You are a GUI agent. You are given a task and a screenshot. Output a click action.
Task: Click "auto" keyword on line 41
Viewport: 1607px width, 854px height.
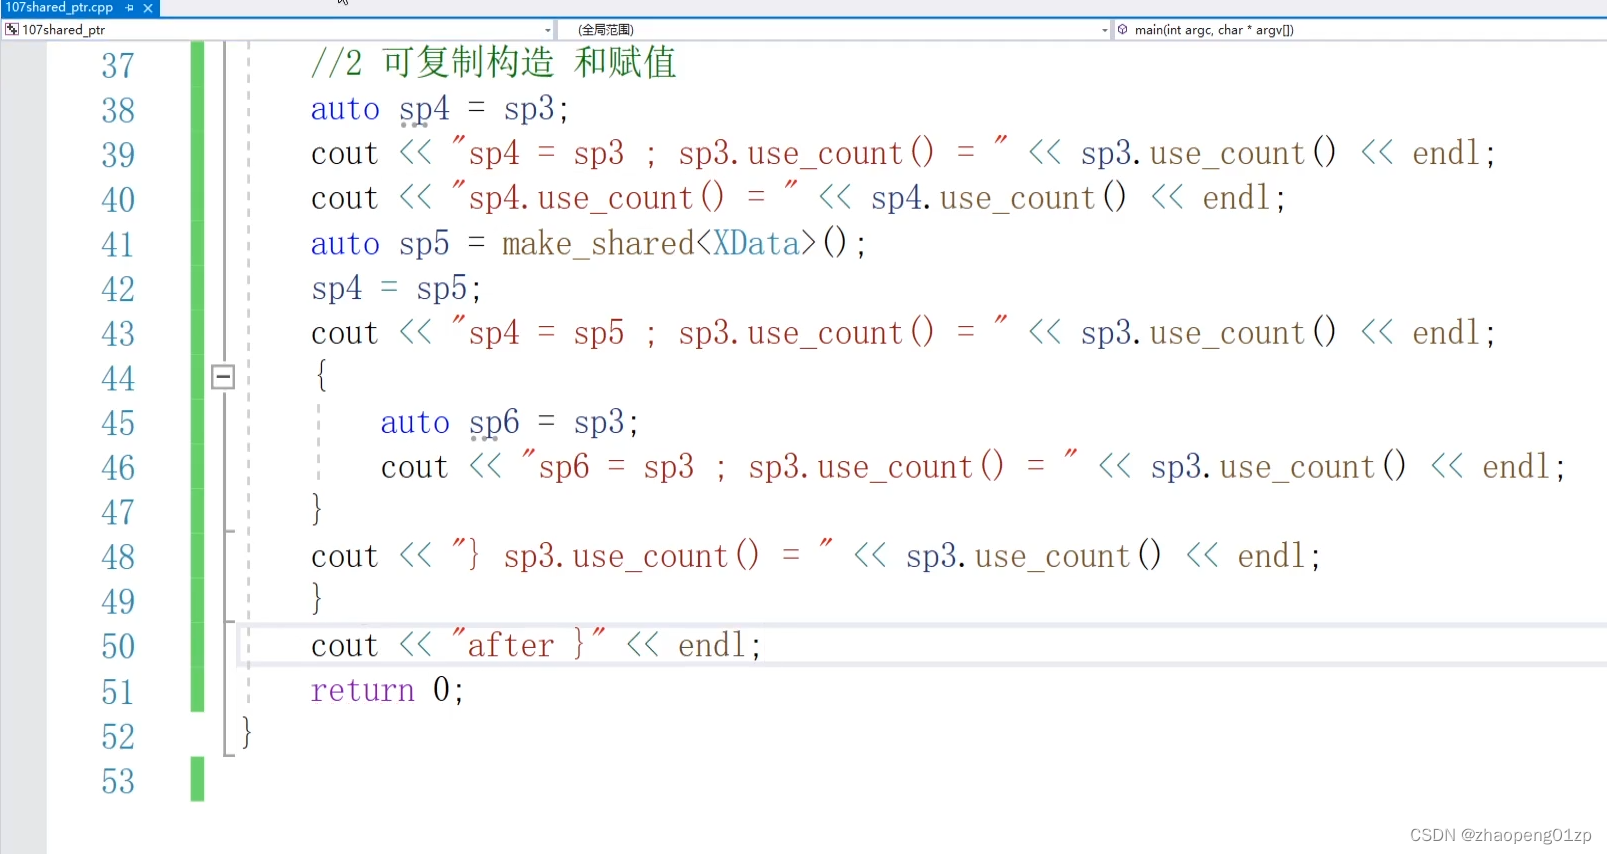click(x=345, y=244)
